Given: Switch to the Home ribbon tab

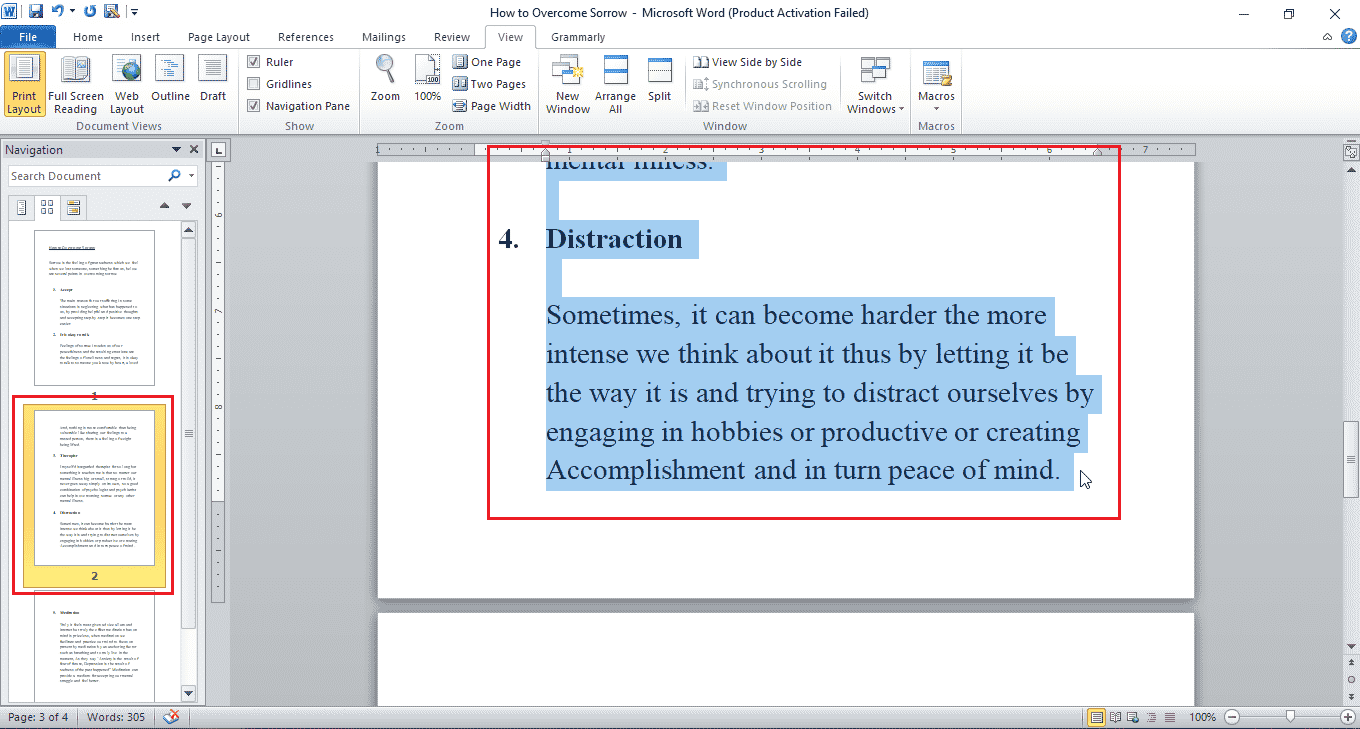Looking at the screenshot, I should point(88,37).
